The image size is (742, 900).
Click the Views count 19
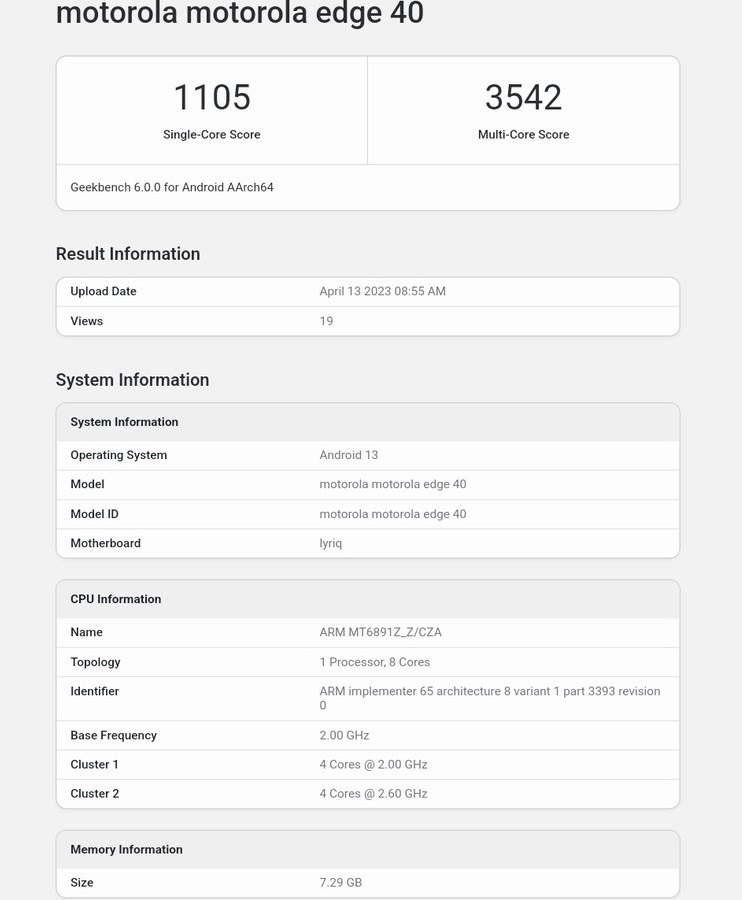tap(326, 321)
